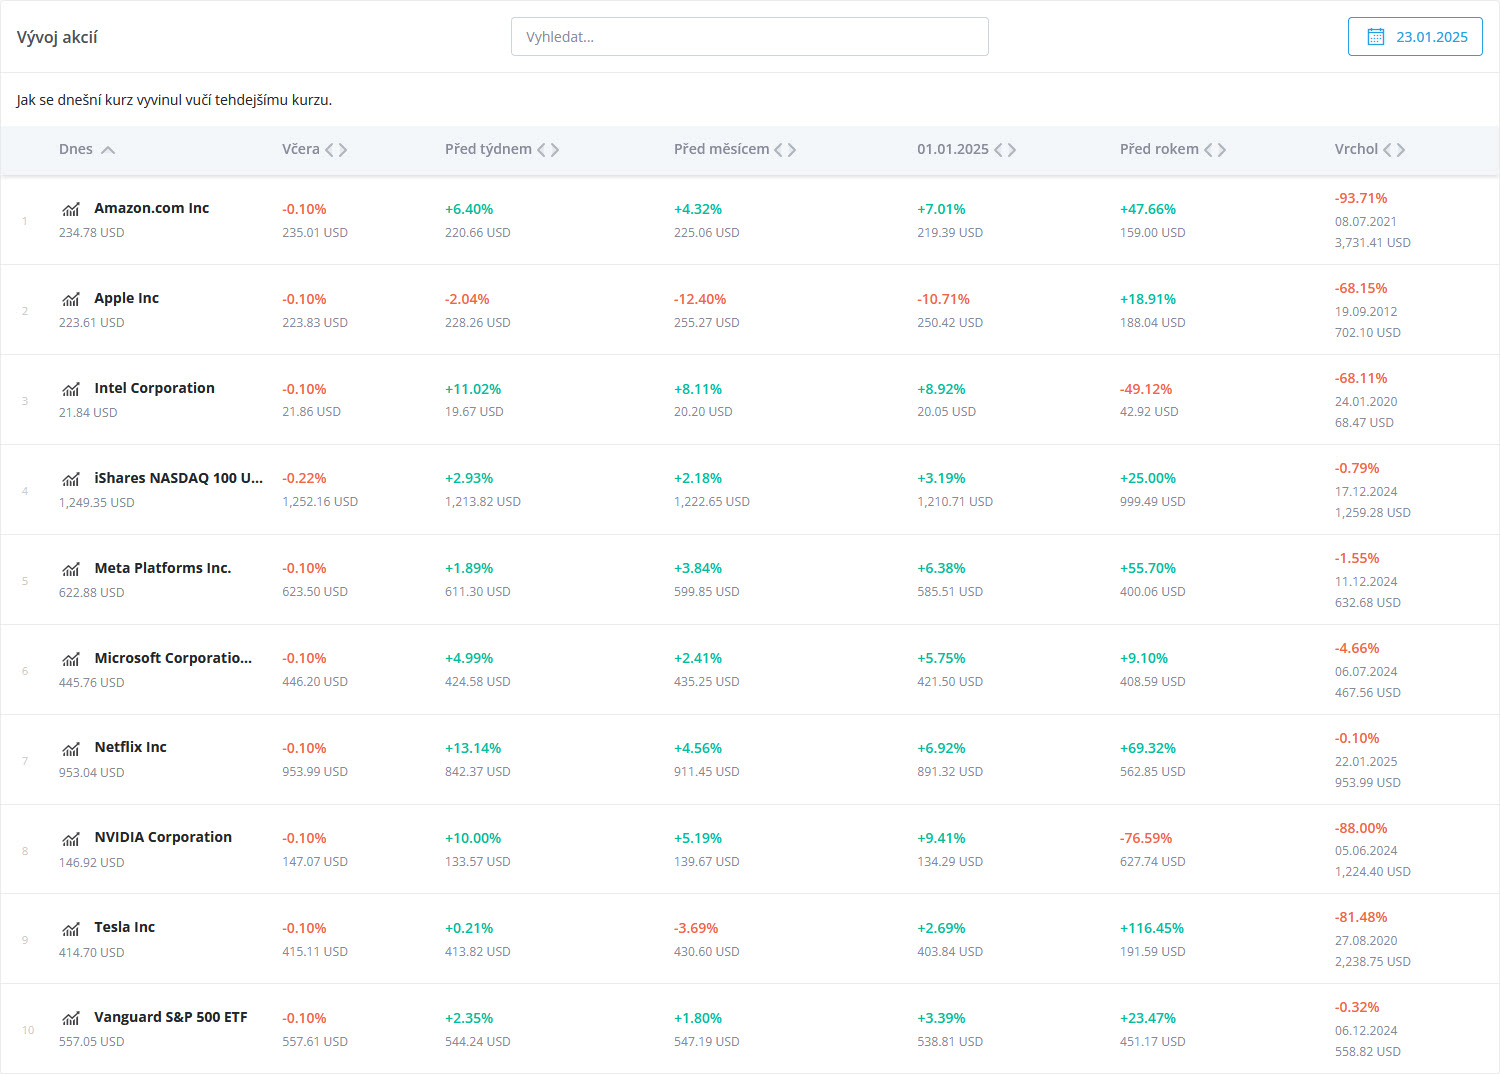The width and height of the screenshot is (1500, 1074).
Task: Open chart icon for Netflix Inc
Action: (x=71, y=748)
